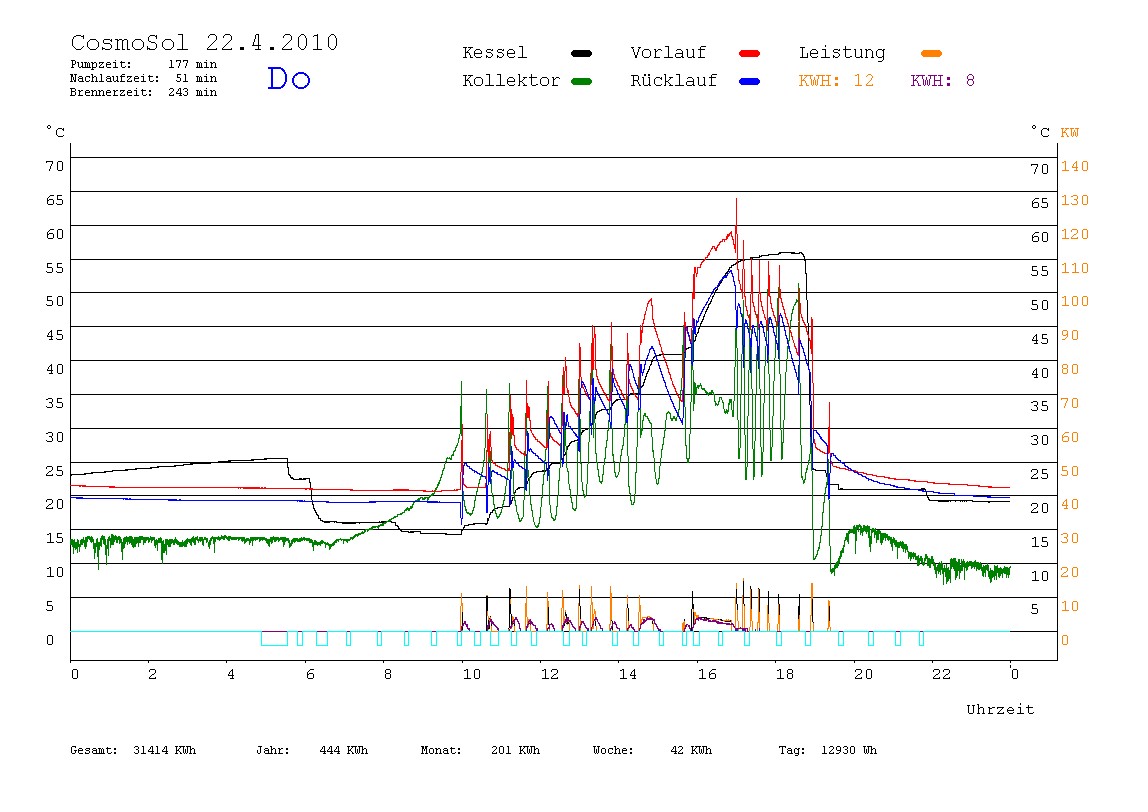Select the 'Nachlaufzeit: 51 min' line
This screenshot has height=812, width=1148.
click(x=144, y=78)
